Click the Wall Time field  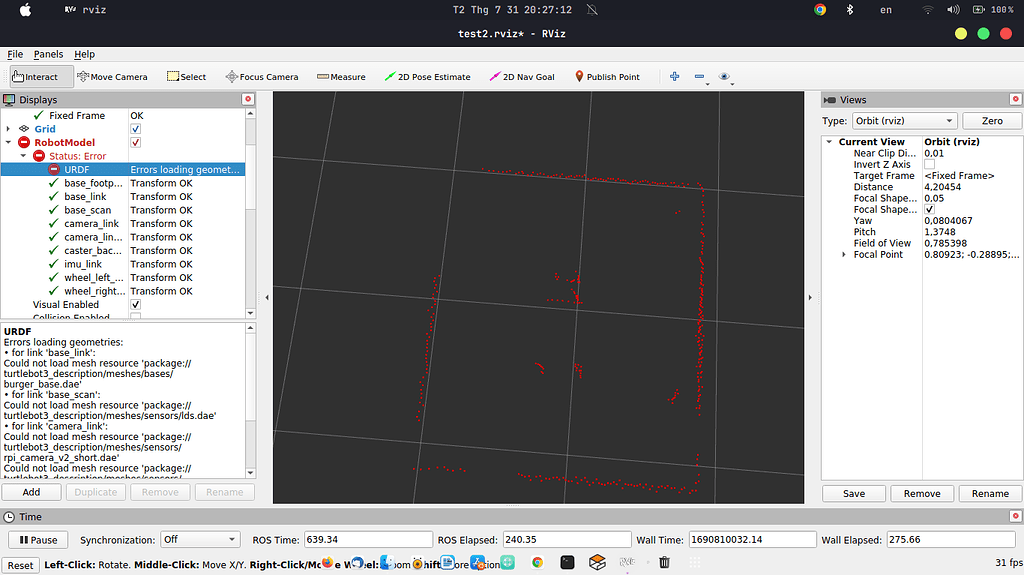tap(752, 540)
